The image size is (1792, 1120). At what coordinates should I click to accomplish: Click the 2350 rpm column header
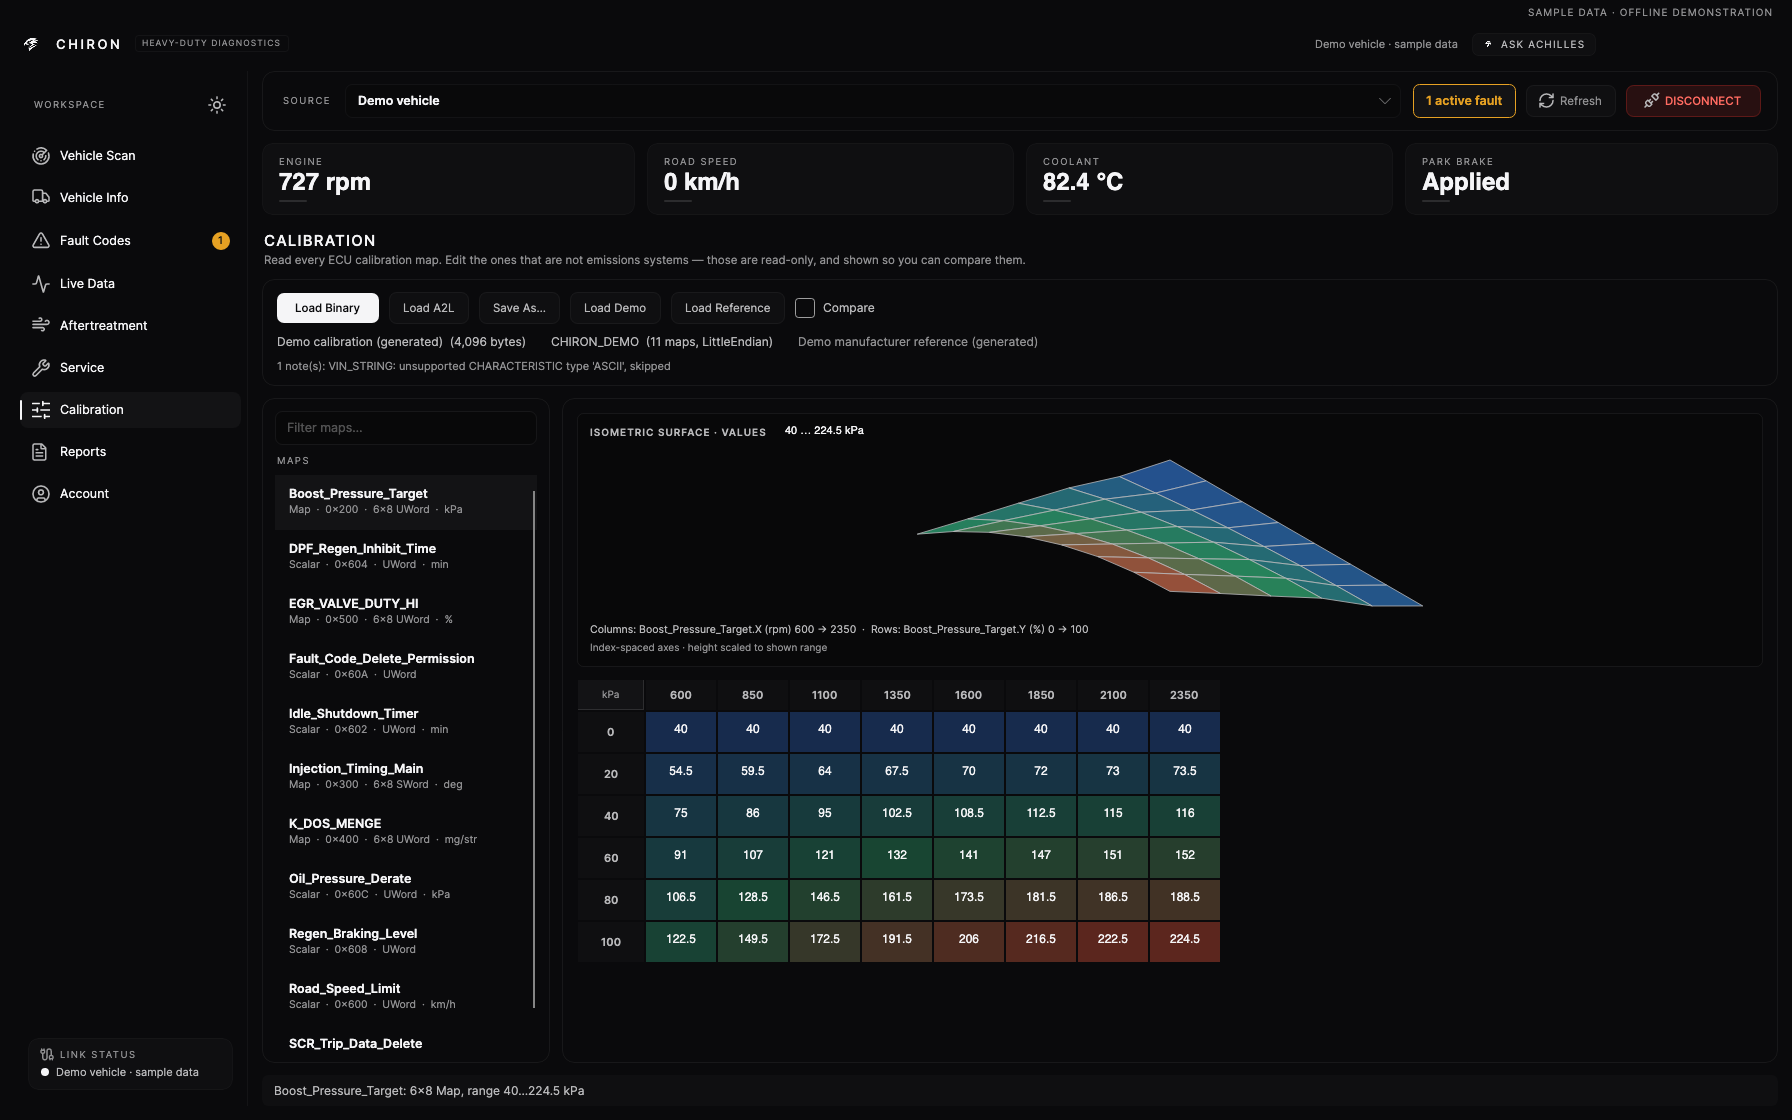1185,695
